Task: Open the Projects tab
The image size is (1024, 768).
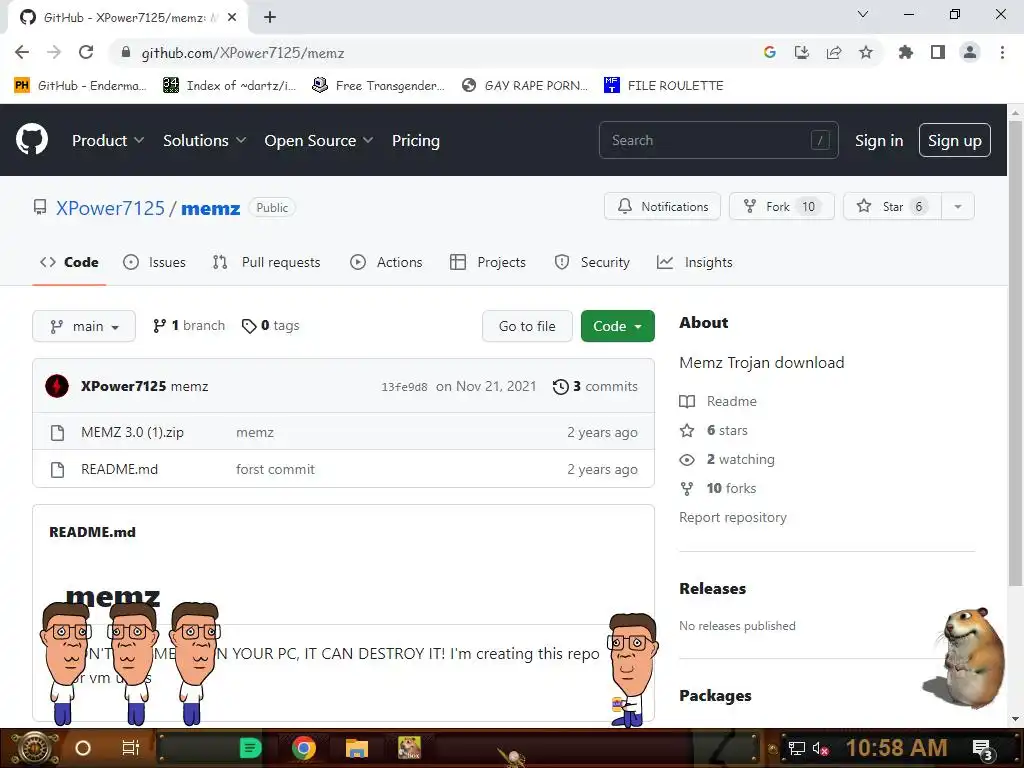Action: coord(488,262)
